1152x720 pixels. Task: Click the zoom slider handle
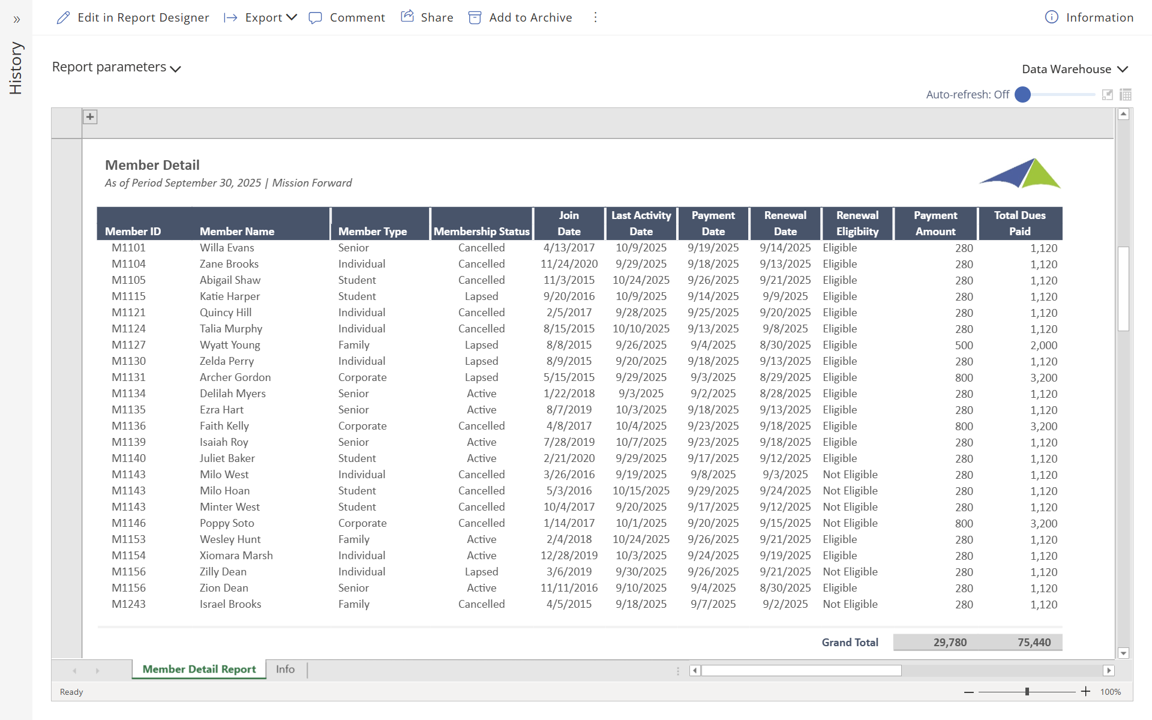(x=1027, y=692)
